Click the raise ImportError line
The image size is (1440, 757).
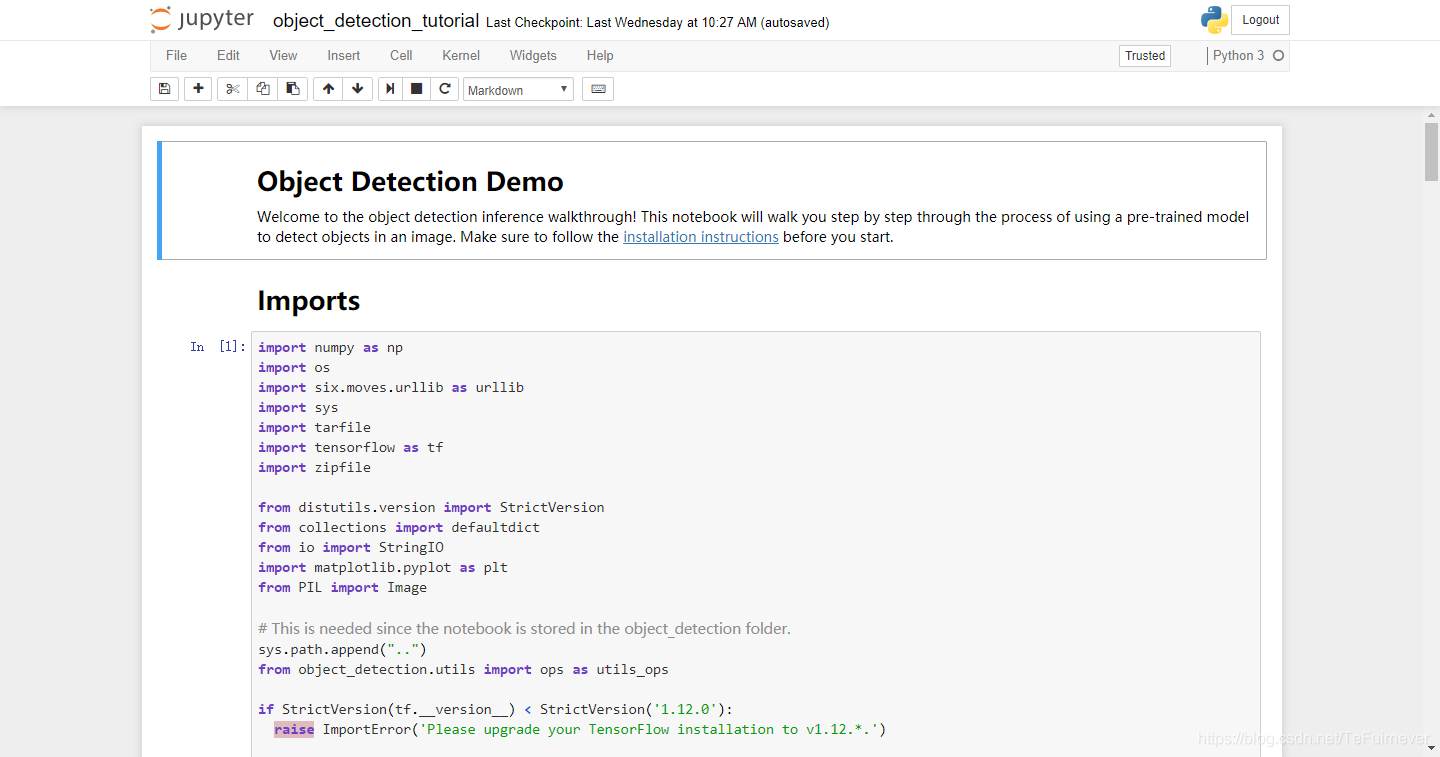click(x=580, y=729)
